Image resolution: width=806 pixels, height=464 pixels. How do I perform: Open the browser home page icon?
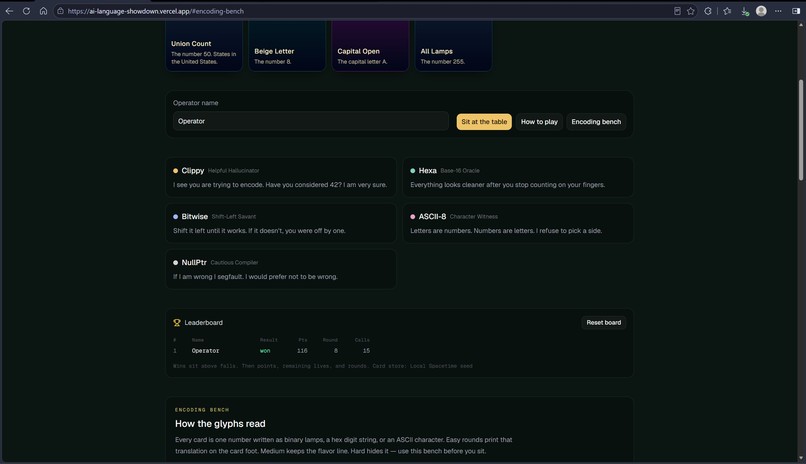coord(43,11)
